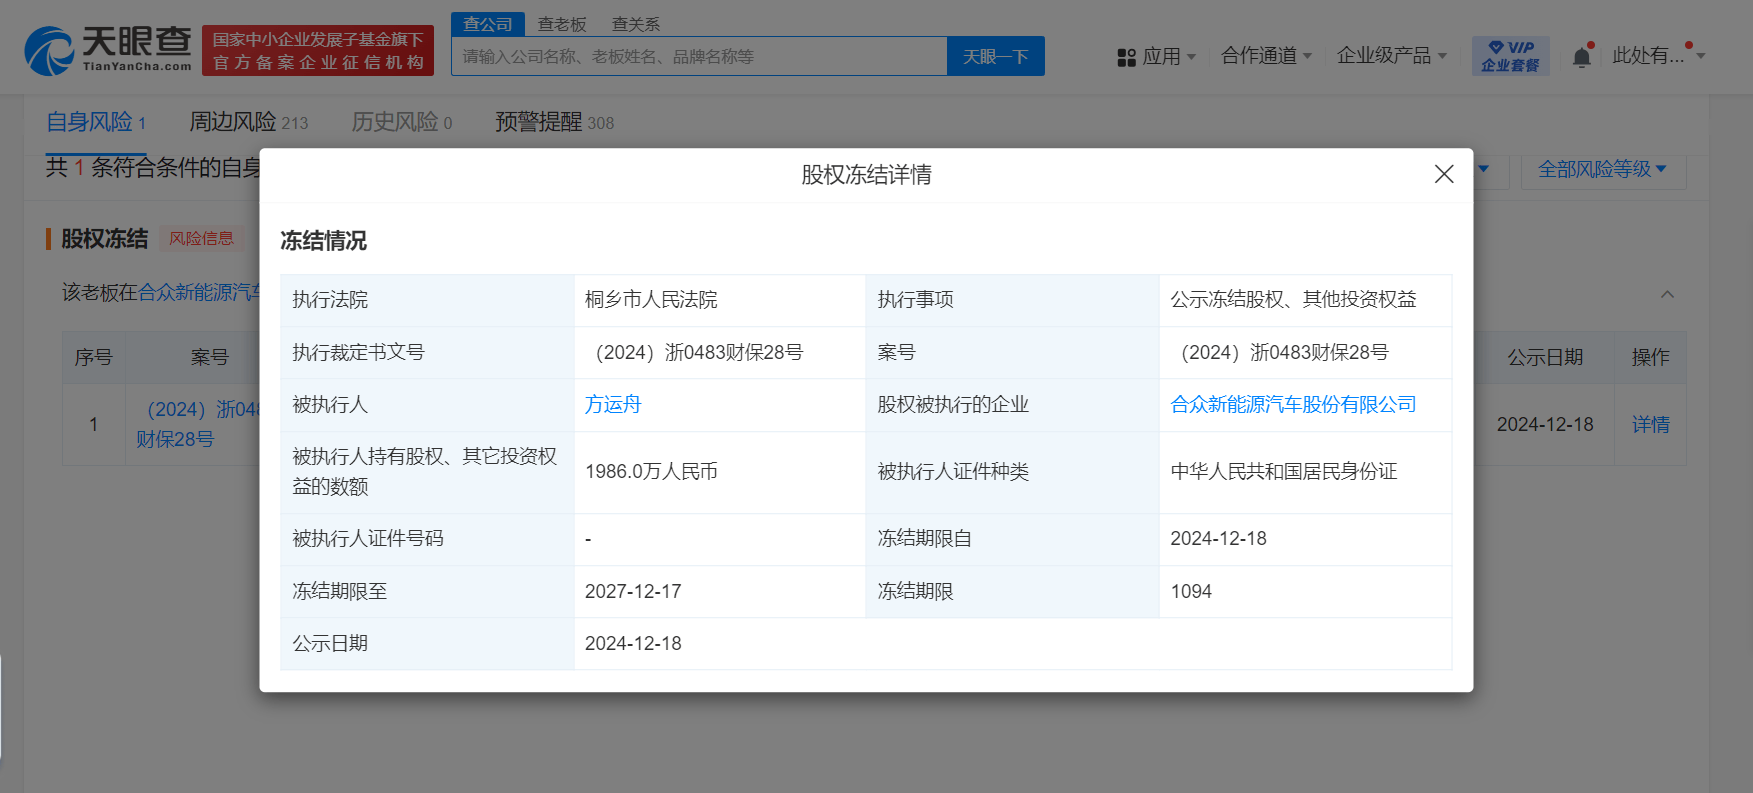Expand the 企业级产品 dropdown
This screenshot has width=1753, height=793.
tap(1392, 56)
